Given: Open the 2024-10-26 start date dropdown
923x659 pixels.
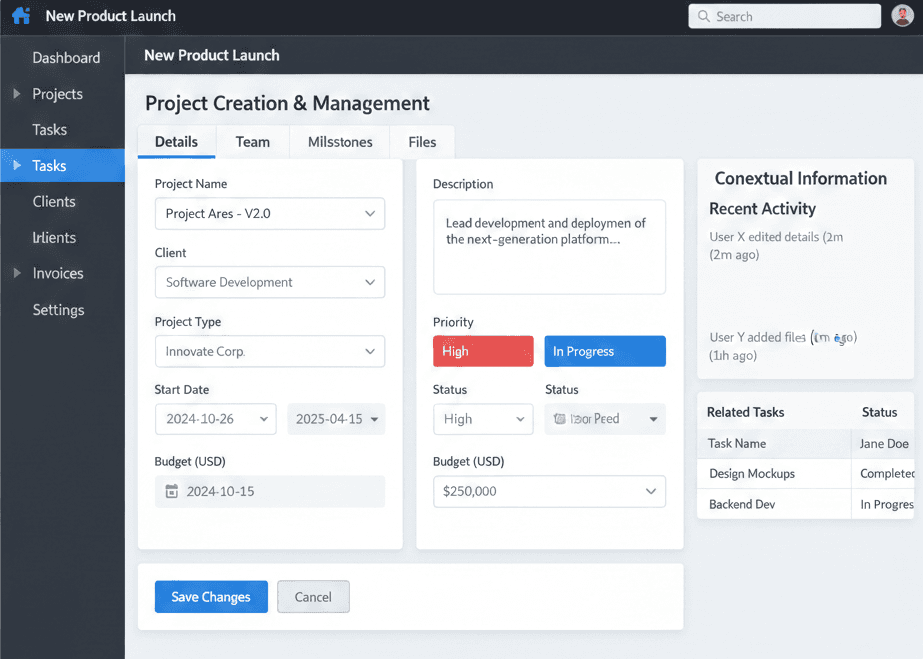Looking at the screenshot, I should pos(215,419).
